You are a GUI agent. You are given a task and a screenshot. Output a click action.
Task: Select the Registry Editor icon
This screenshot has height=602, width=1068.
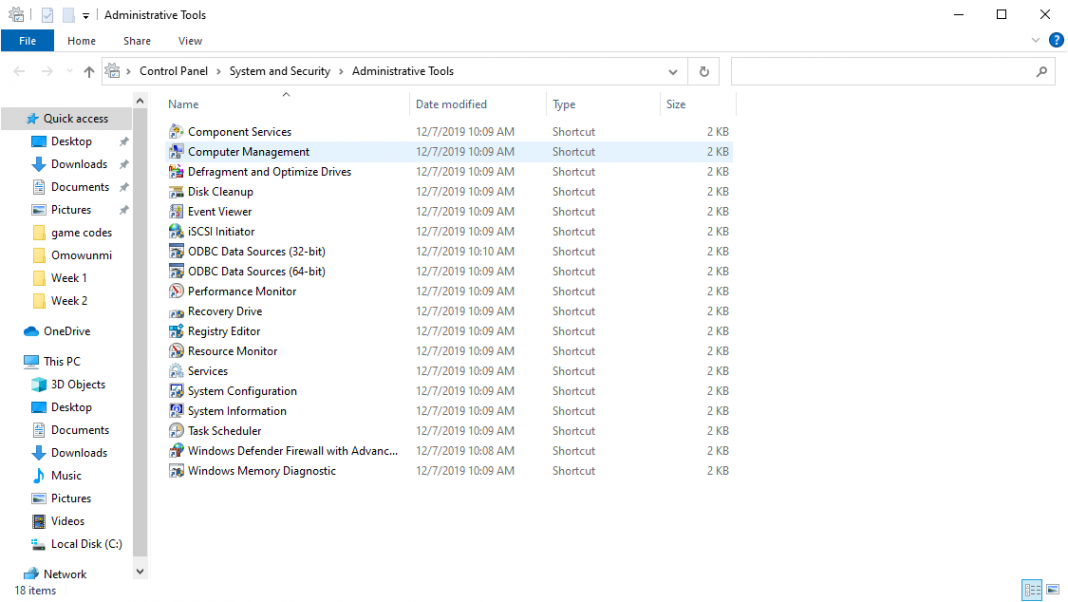[x=177, y=332]
